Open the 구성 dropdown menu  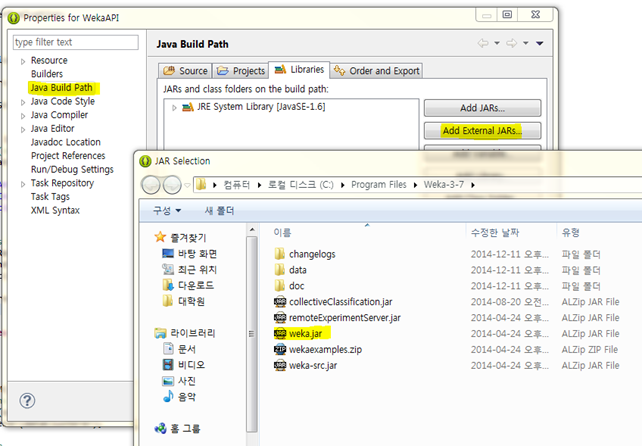pyautogui.click(x=167, y=211)
